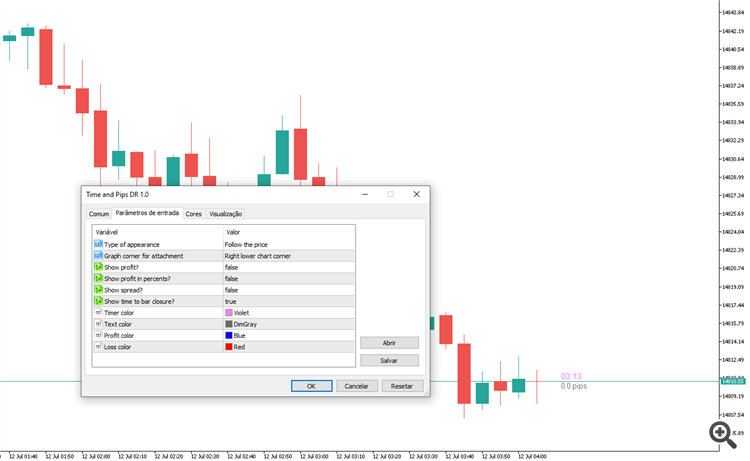The height and width of the screenshot is (461, 750).
Task: Close the Time and Pips DR dialog
Action: [x=417, y=194]
